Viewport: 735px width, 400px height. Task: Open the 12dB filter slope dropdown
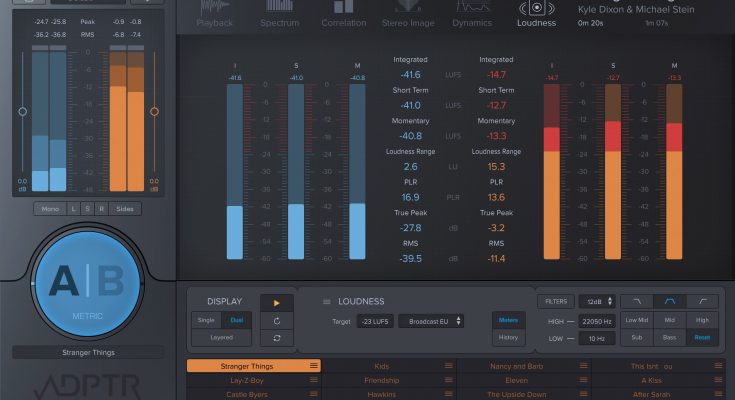click(595, 301)
